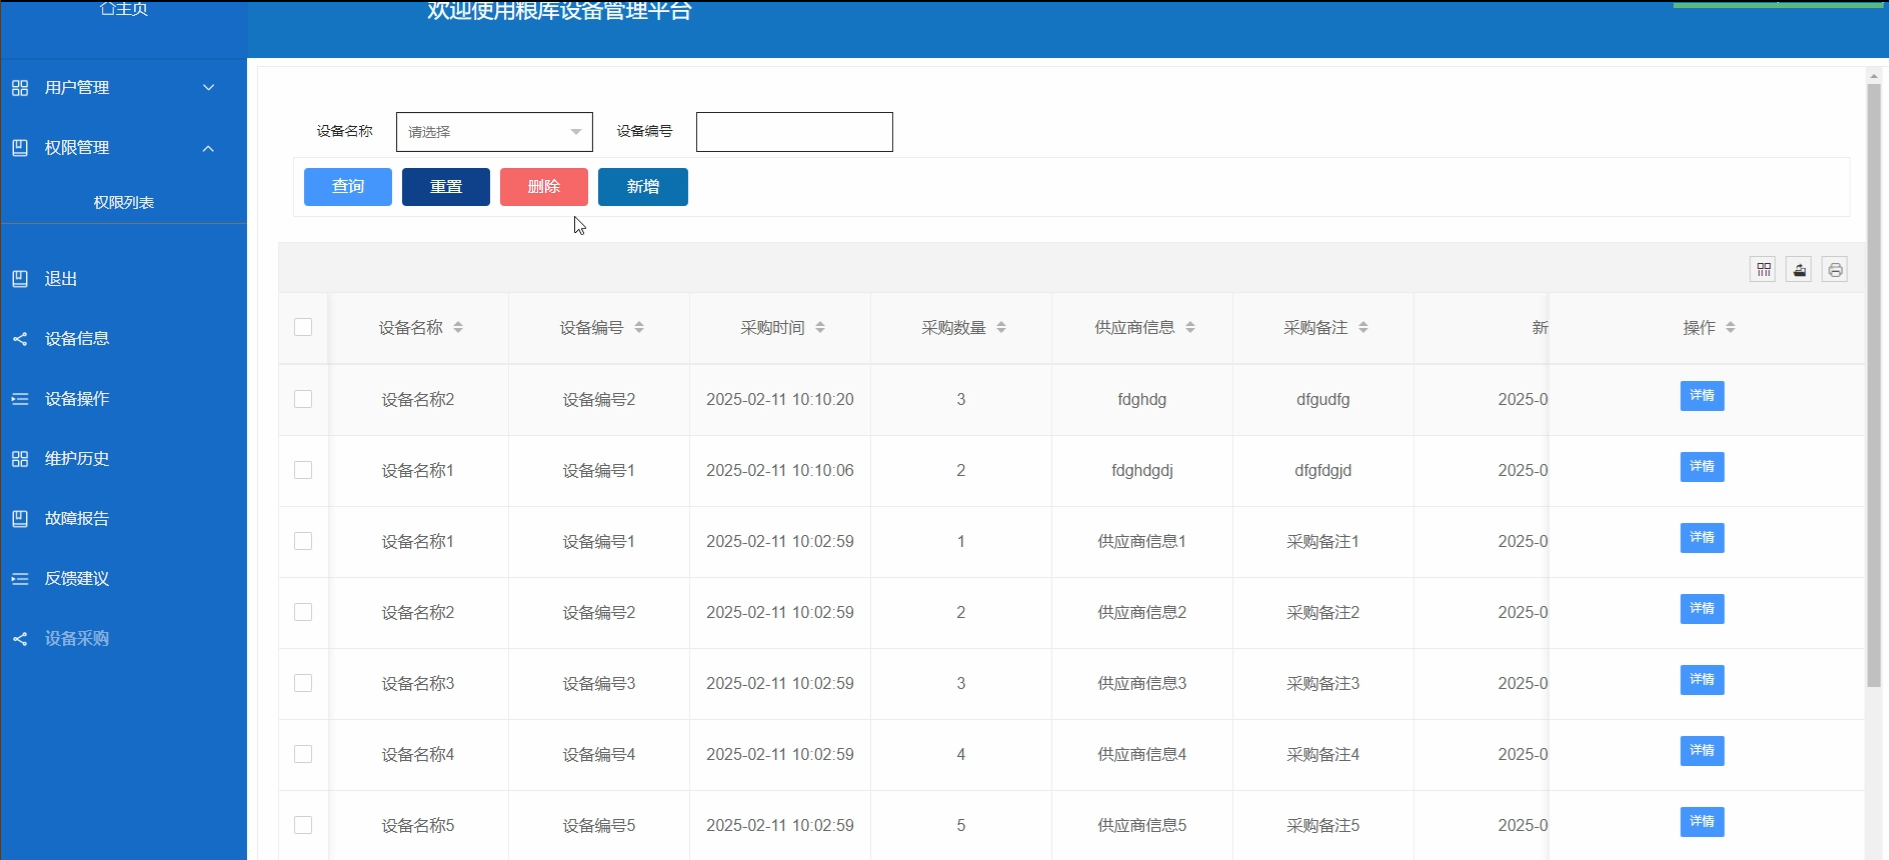Check the row with 供应商信息4
The image size is (1889, 860).
pos(303,754)
